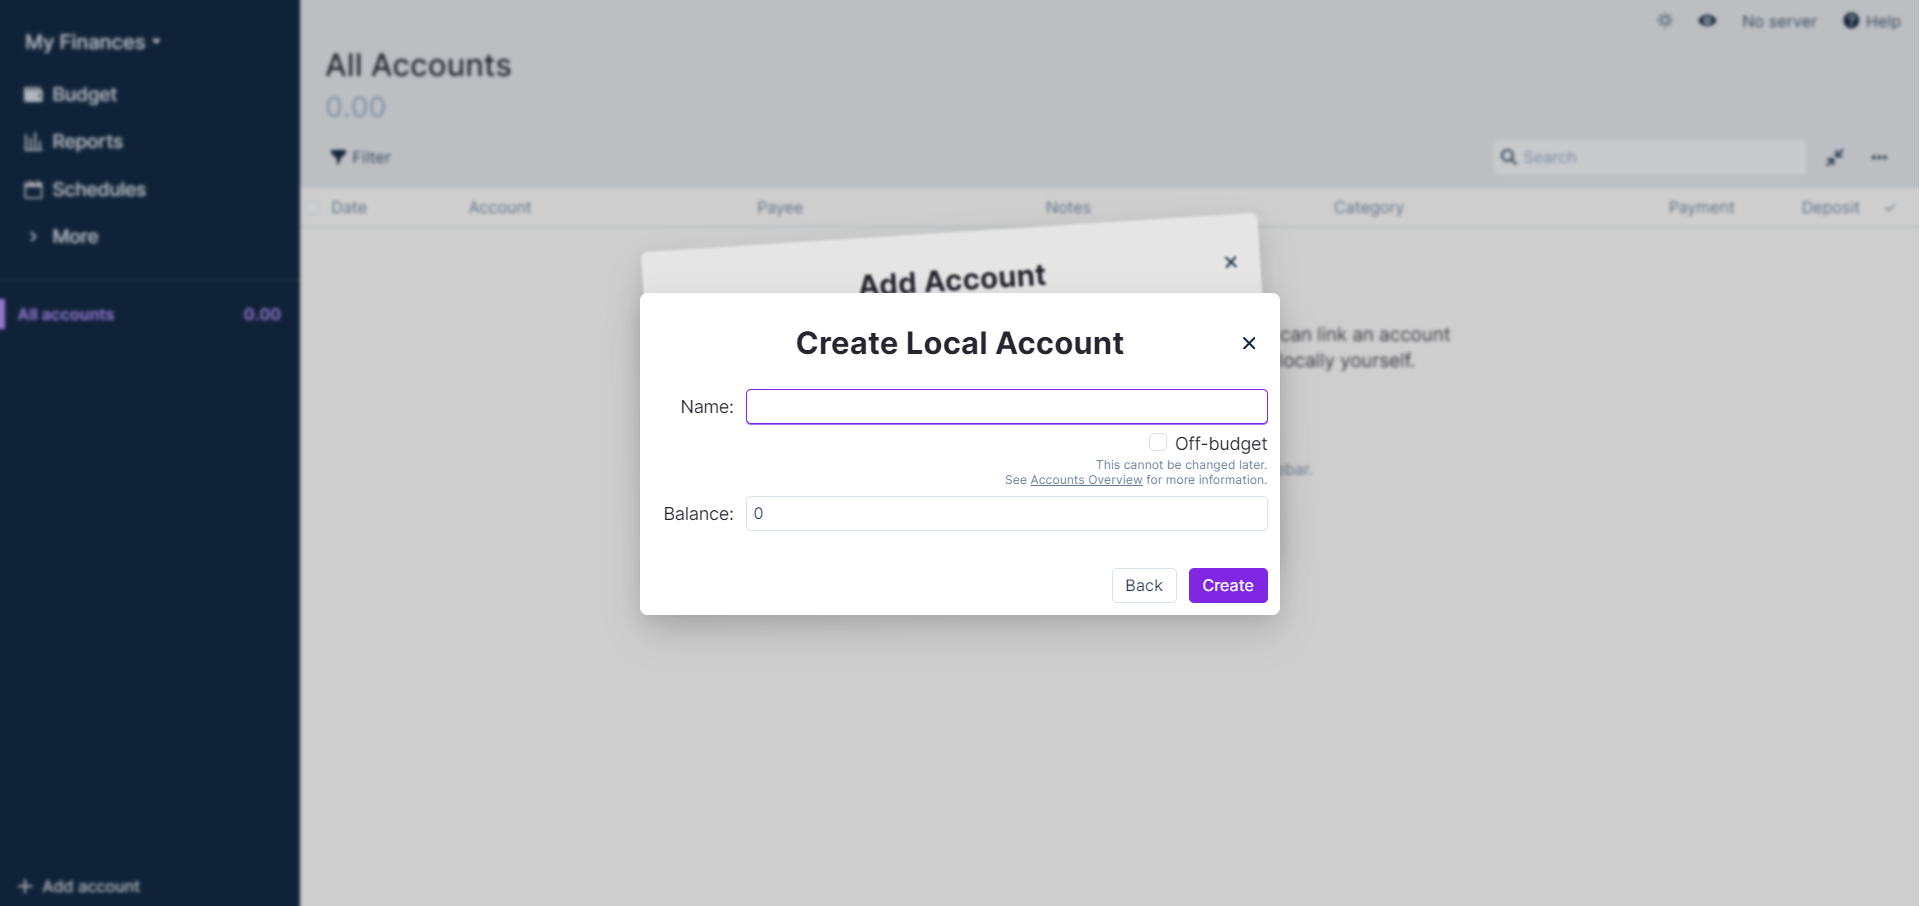1920x906 pixels.
Task: Click the Help question mark icon
Action: coord(1851,21)
